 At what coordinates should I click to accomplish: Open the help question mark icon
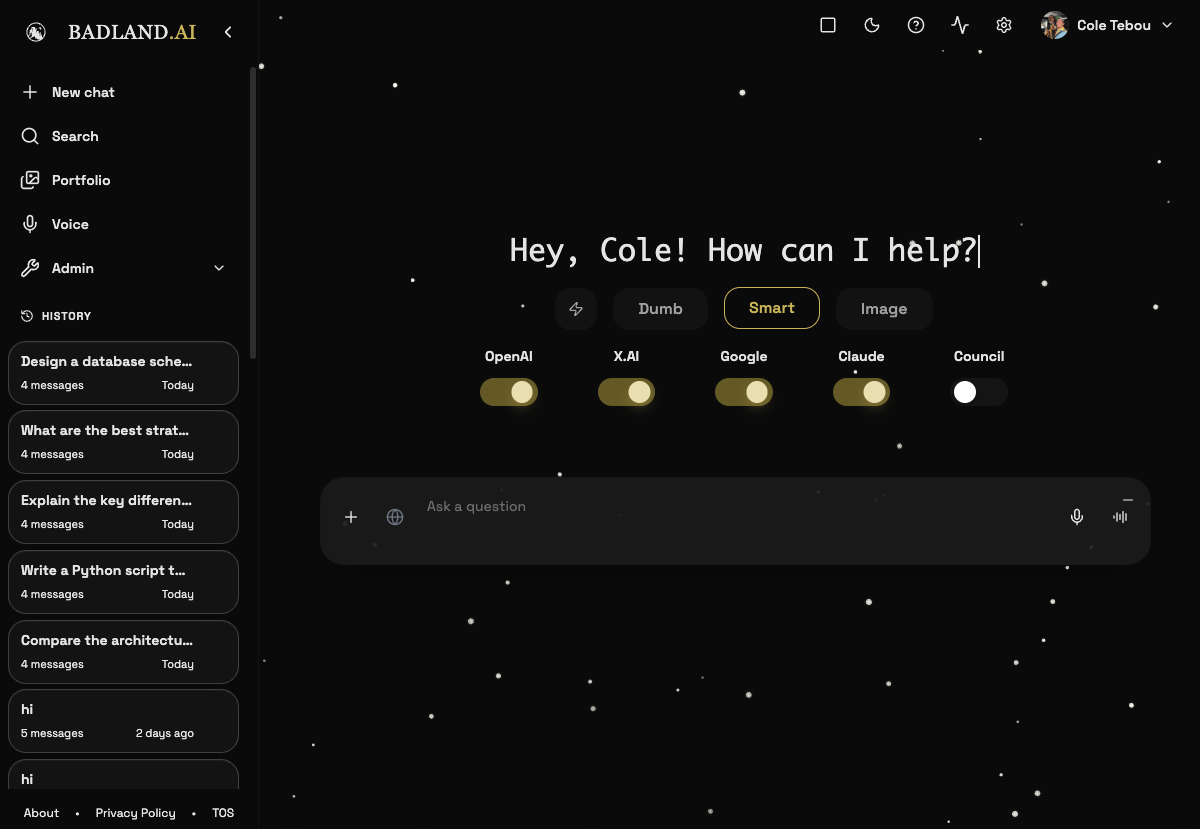pos(916,25)
